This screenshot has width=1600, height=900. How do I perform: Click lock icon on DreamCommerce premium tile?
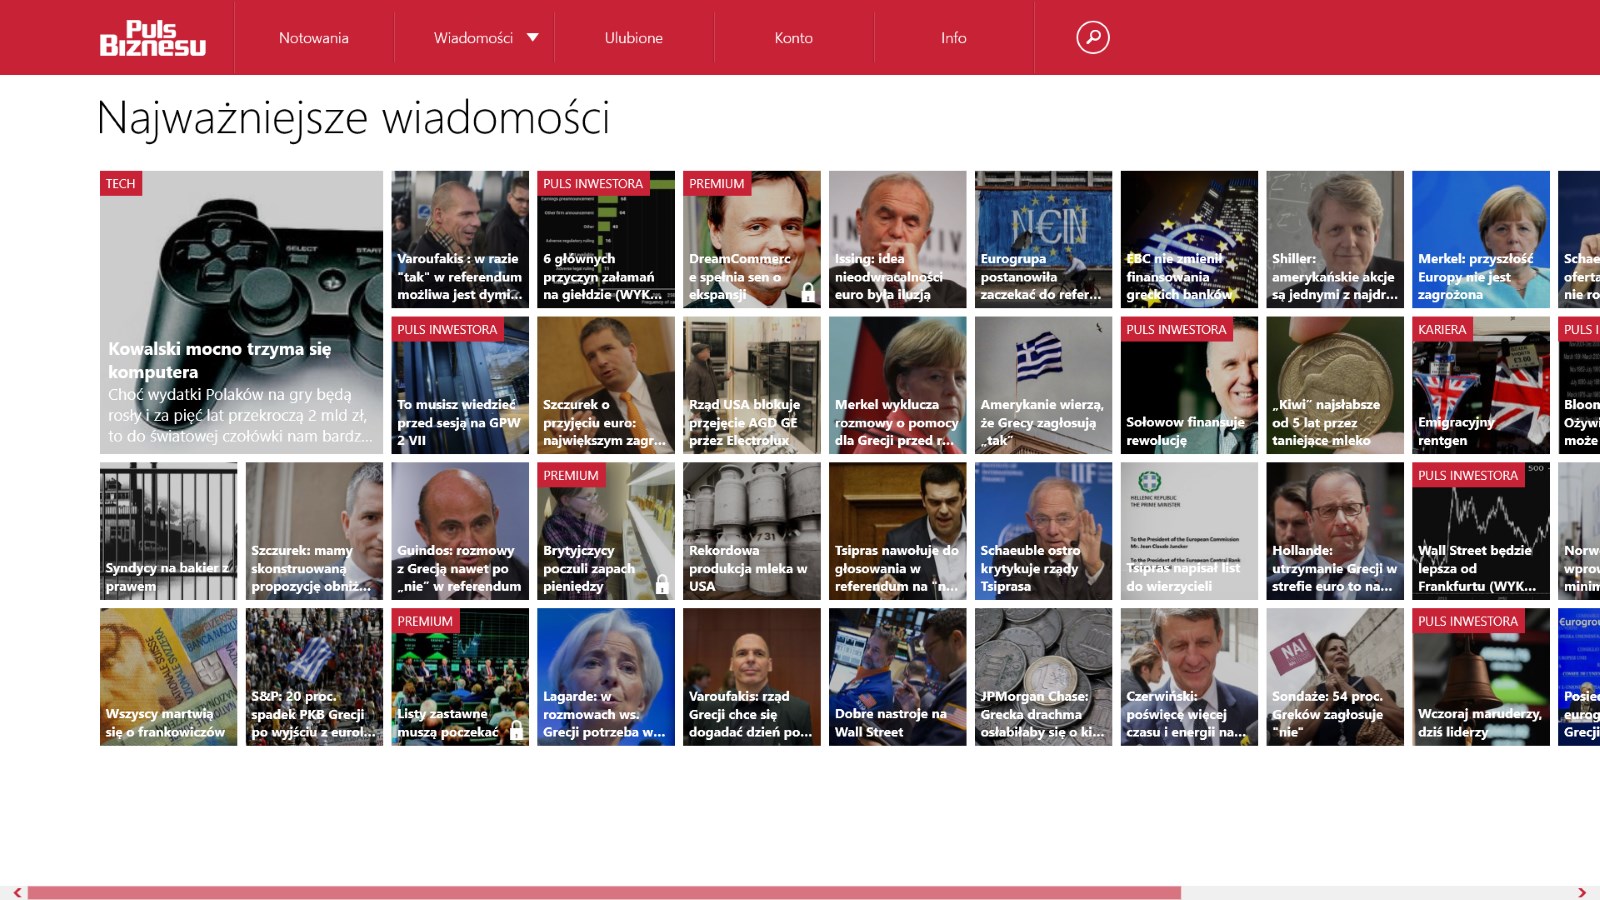[x=808, y=293]
